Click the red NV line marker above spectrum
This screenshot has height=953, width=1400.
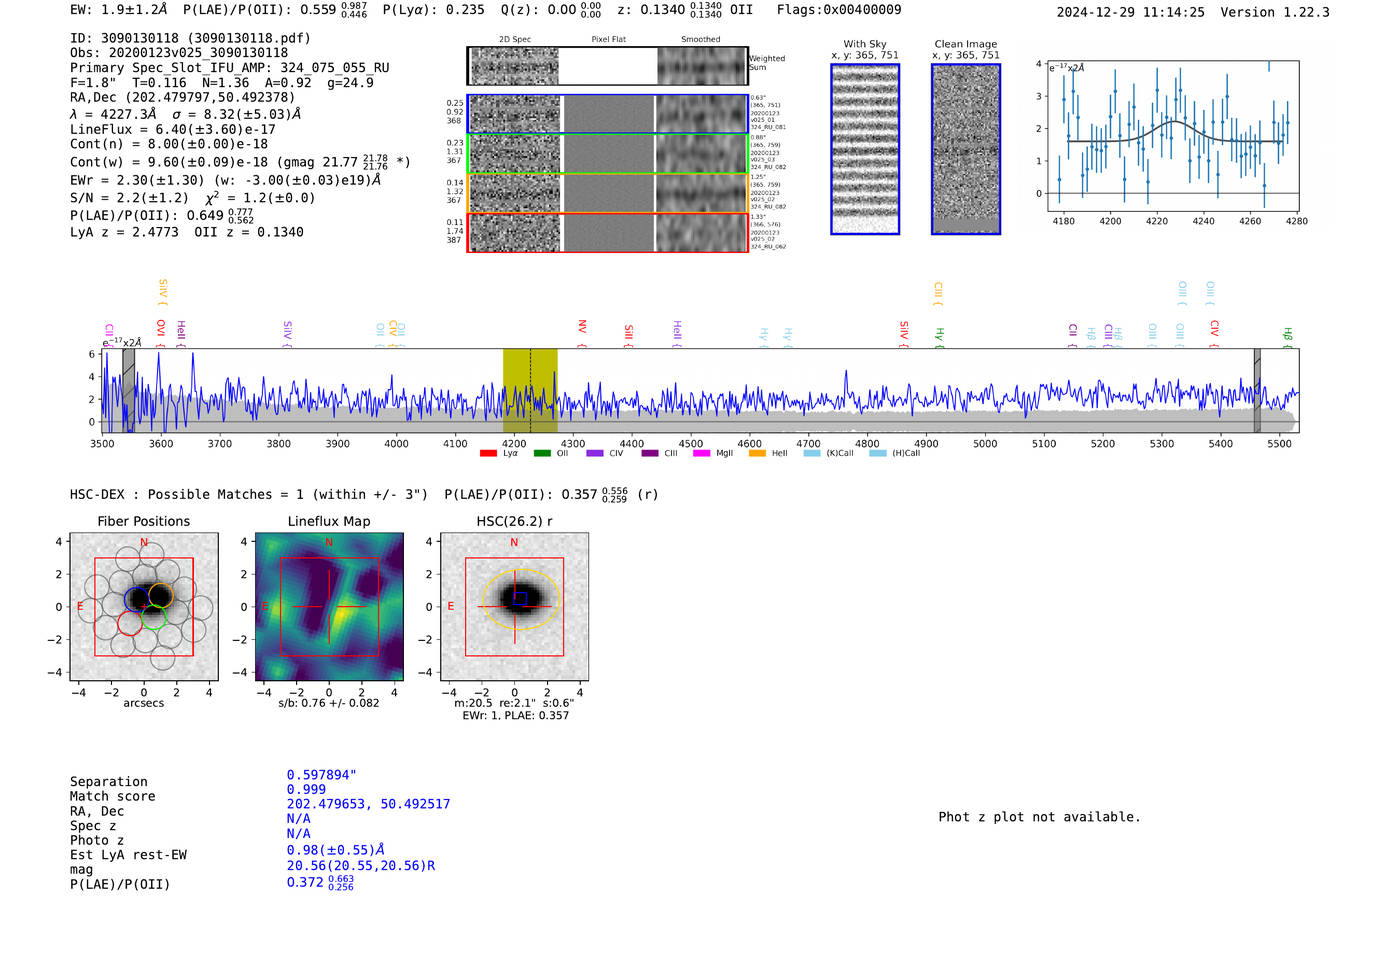tap(582, 327)
